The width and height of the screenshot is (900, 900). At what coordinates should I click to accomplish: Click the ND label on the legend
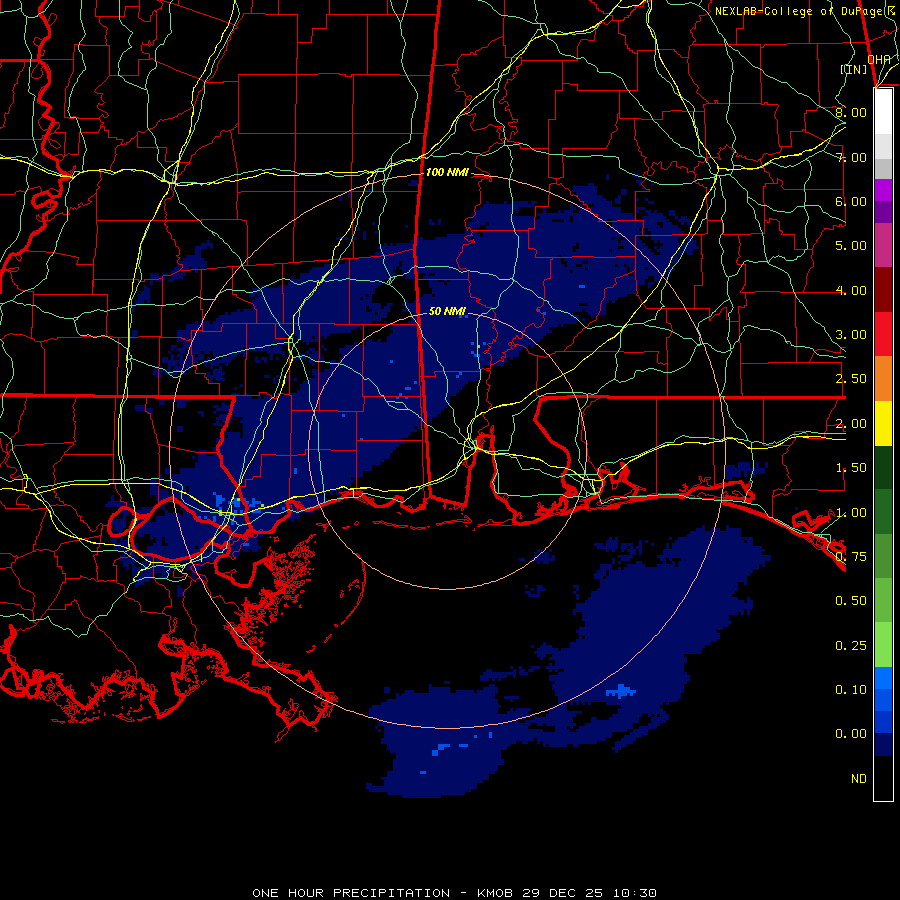point(859,779)
